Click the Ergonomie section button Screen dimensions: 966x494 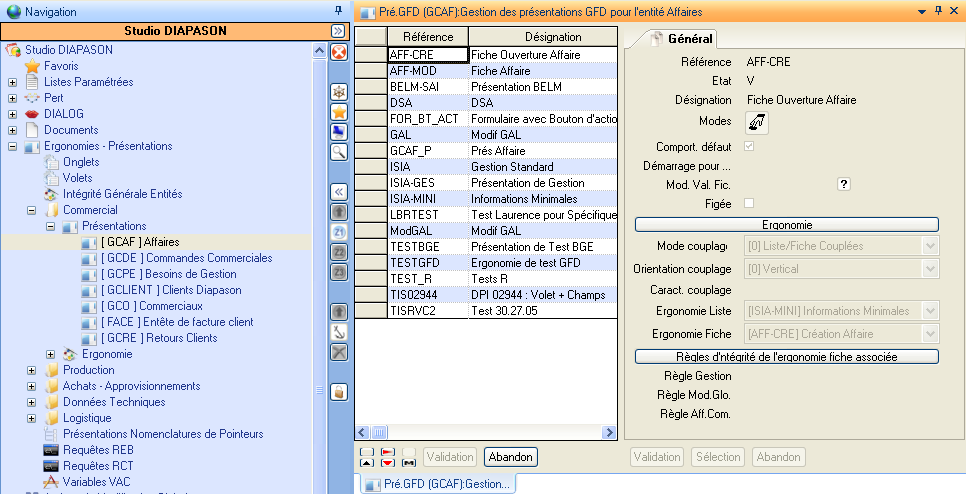click(x=787, y=225)
